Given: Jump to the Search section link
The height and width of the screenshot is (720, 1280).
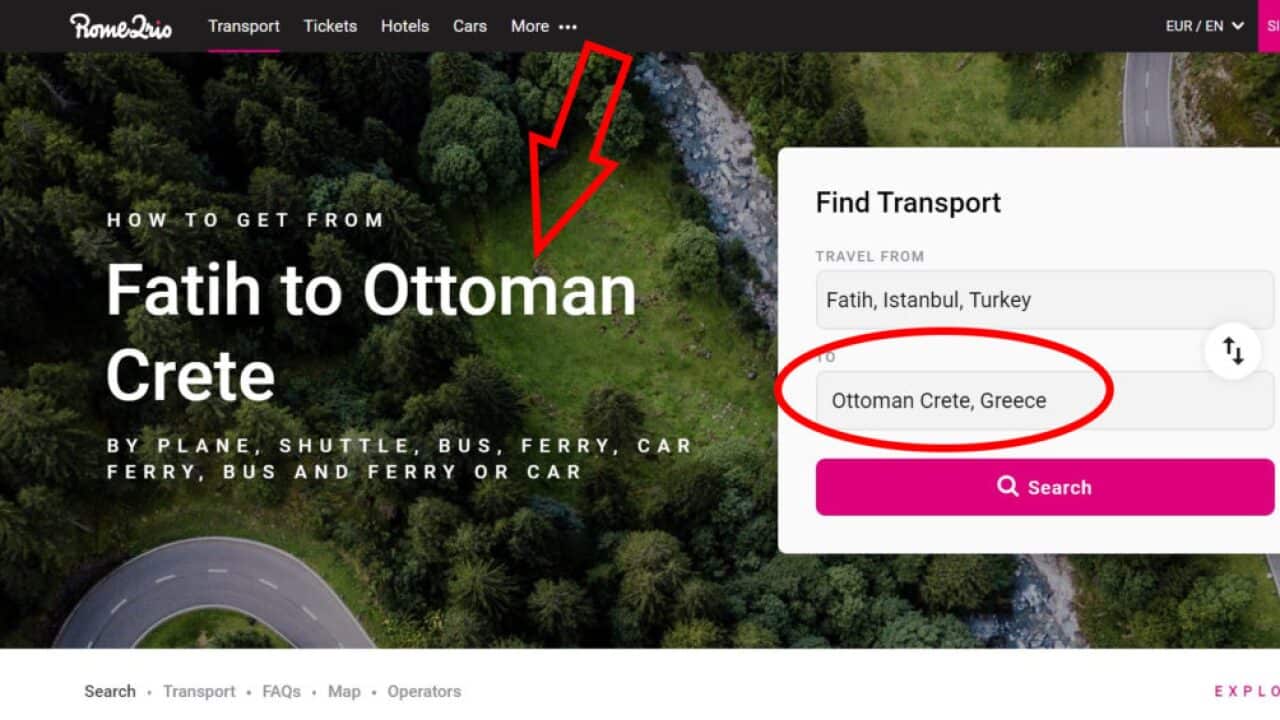Looking at the screenshot, I should coord(110,691).
